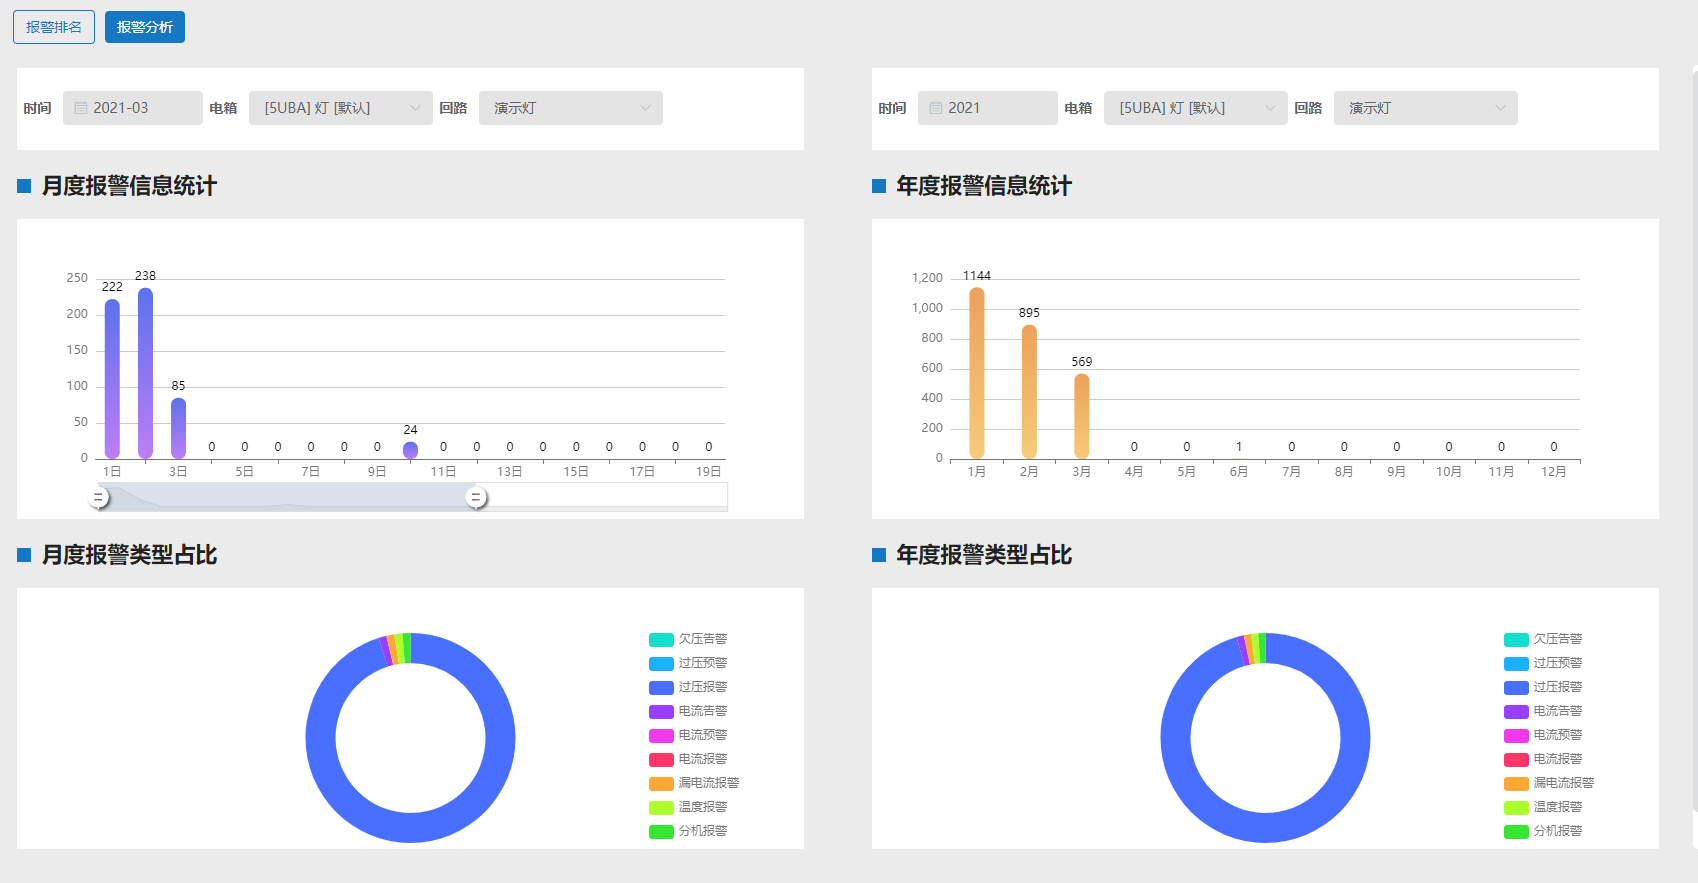This screenshot has width=1698, height=883.
Task: Toggle 温度报警 legend in yearly pie chart
Action: [x=1544, y=807]
